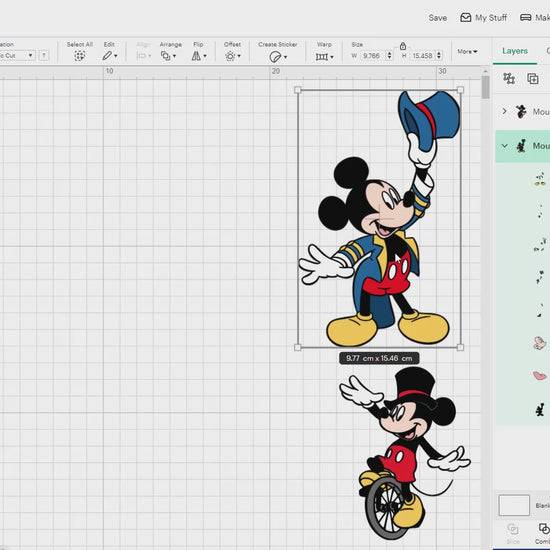This screenshot has width=550, height=550.
Task: Click the top-left selection box handle
Action: pyautogui.click(x=298, y=90)
